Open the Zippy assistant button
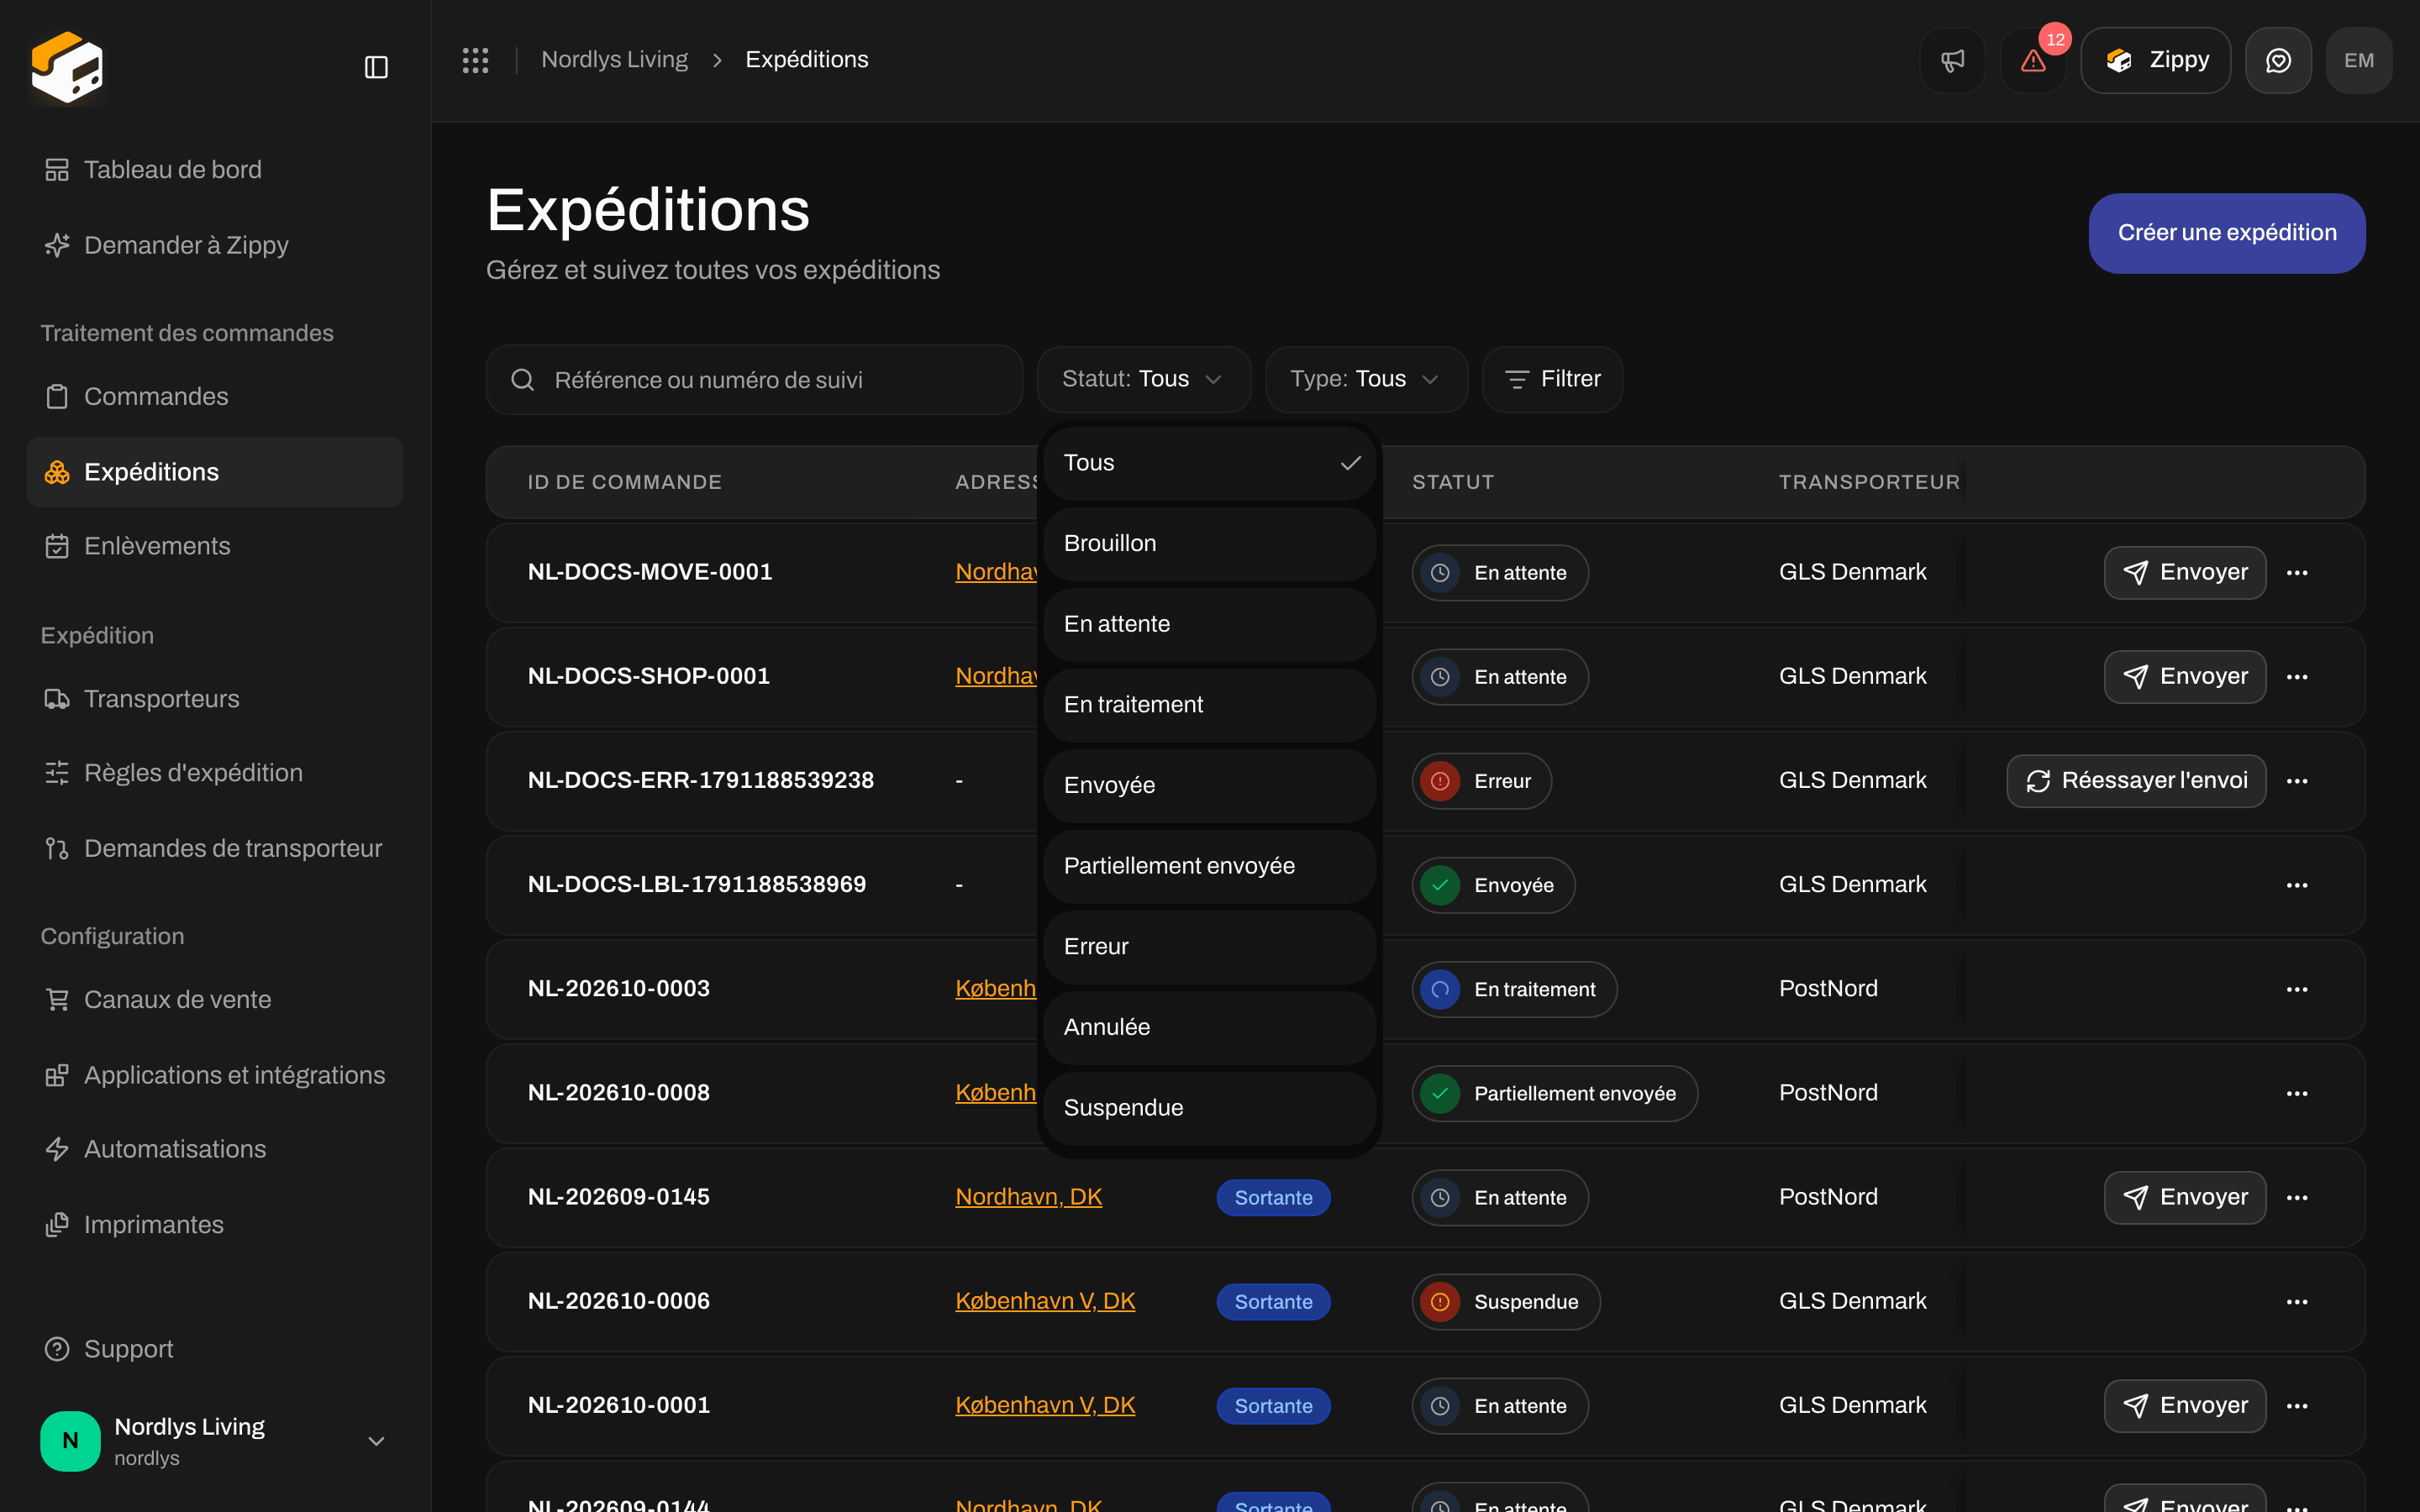2420x1512 pixels. (2155, 60)
